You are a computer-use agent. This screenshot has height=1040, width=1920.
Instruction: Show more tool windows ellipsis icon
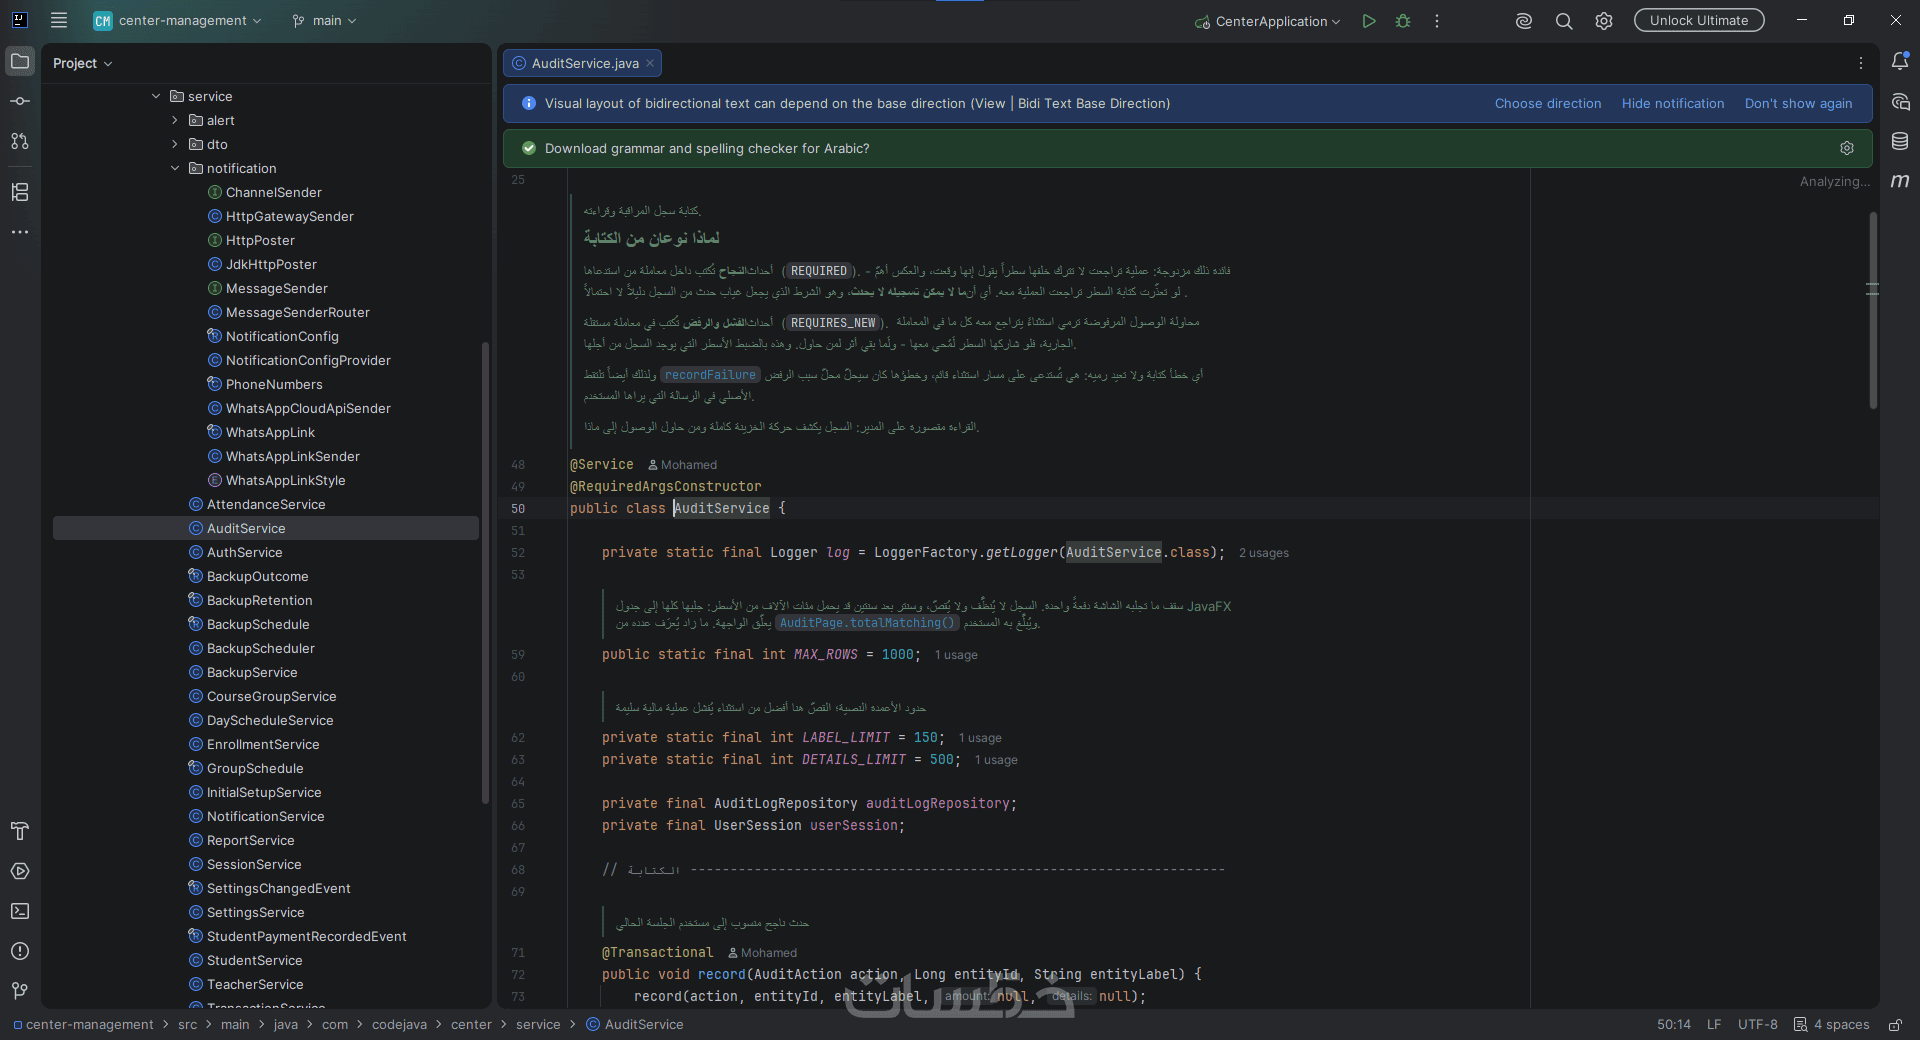[20, 232]
